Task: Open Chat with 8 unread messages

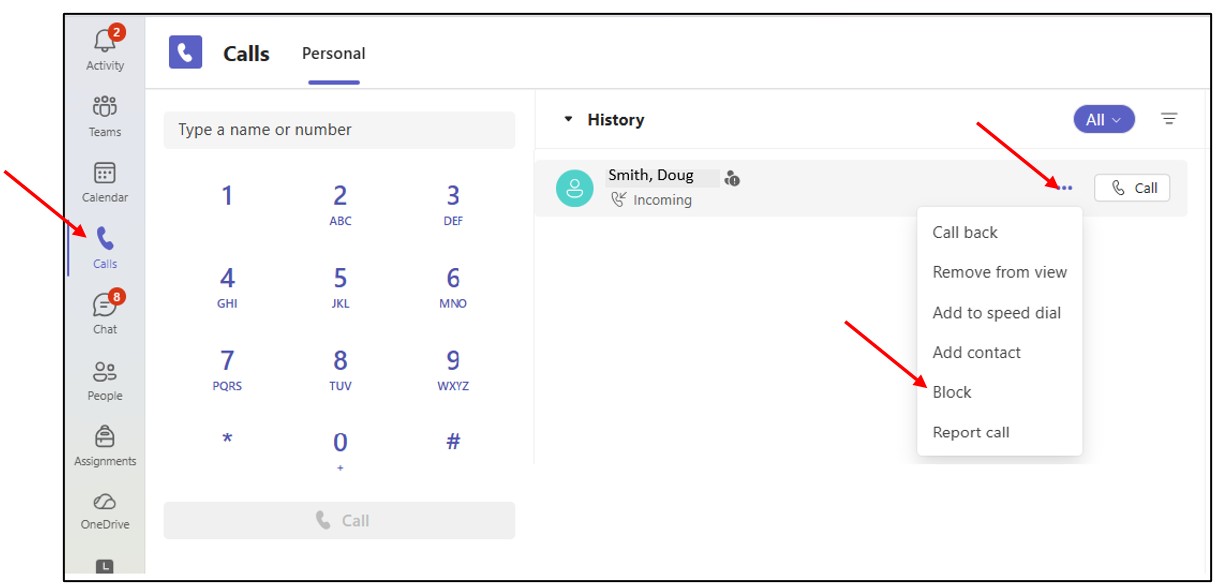Action: tap(105, 313)
